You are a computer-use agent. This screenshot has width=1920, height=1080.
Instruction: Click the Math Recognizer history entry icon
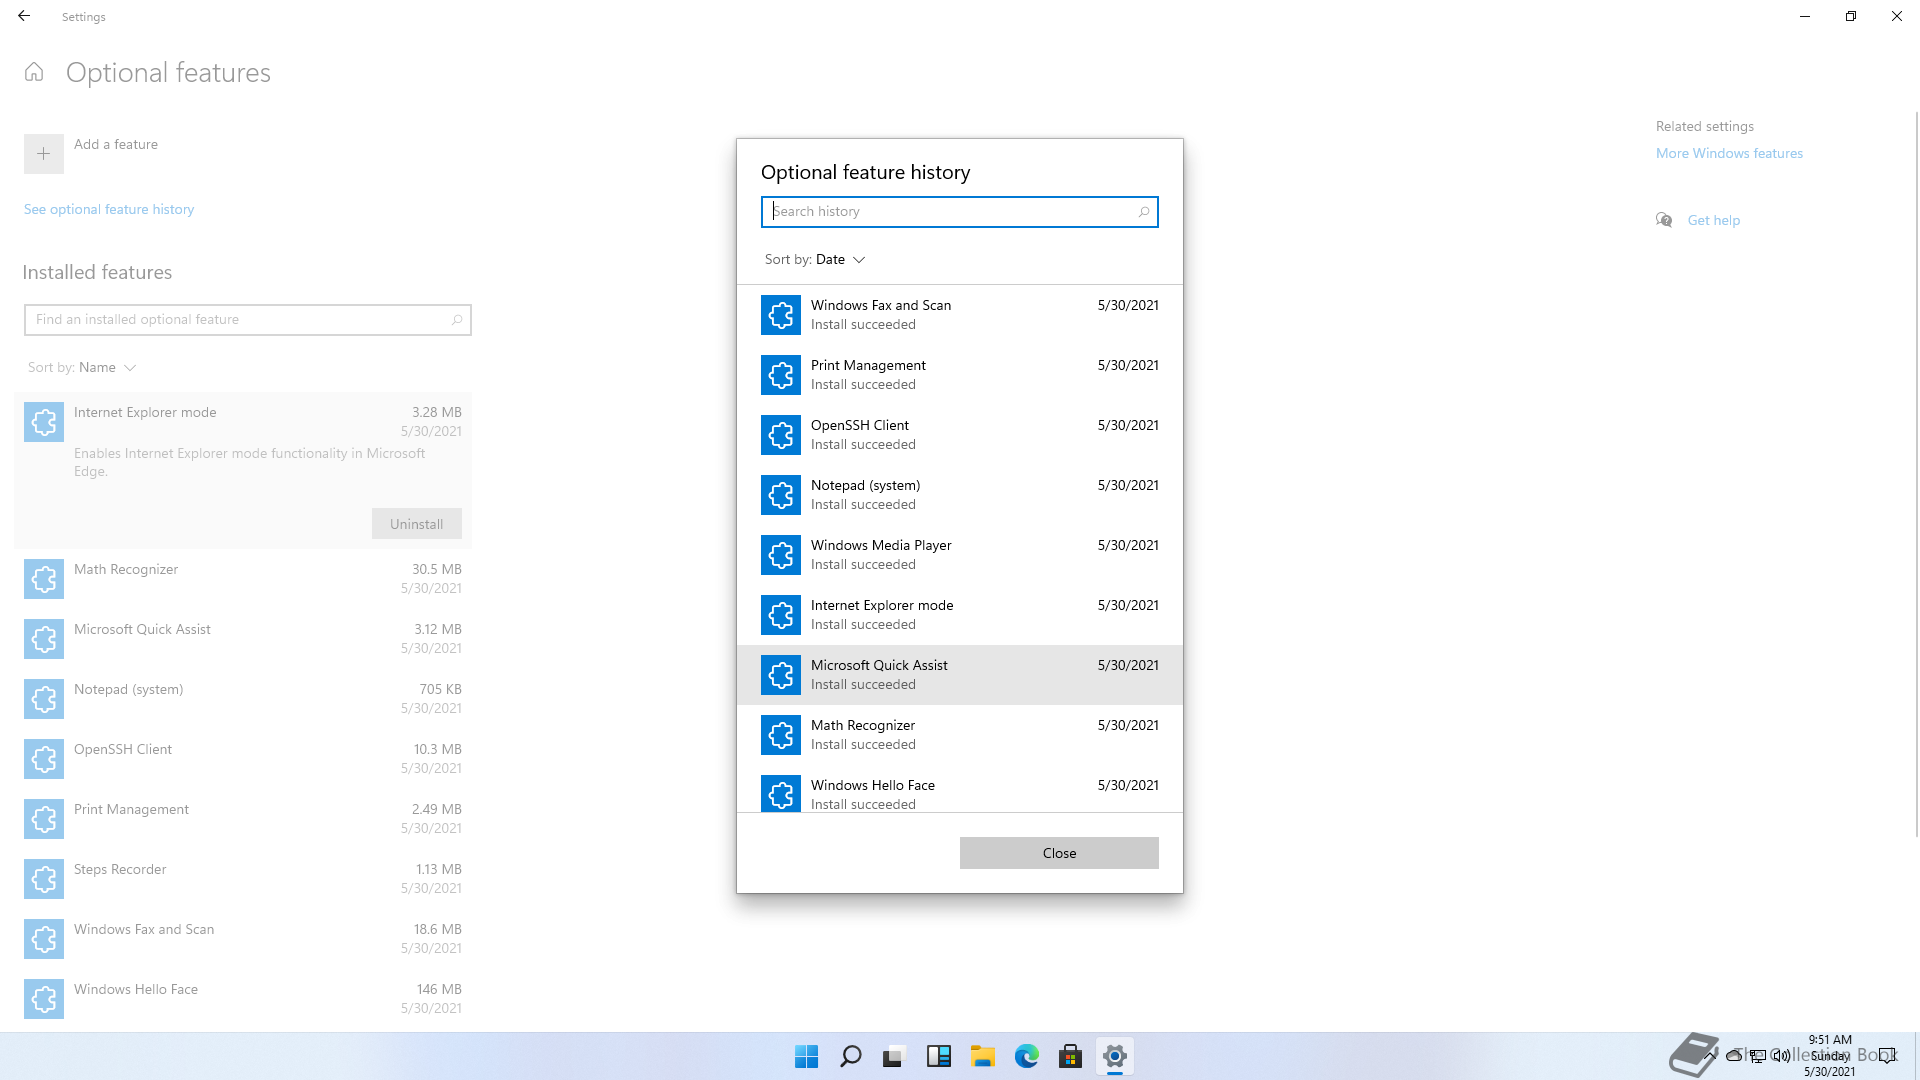point(780,735)
